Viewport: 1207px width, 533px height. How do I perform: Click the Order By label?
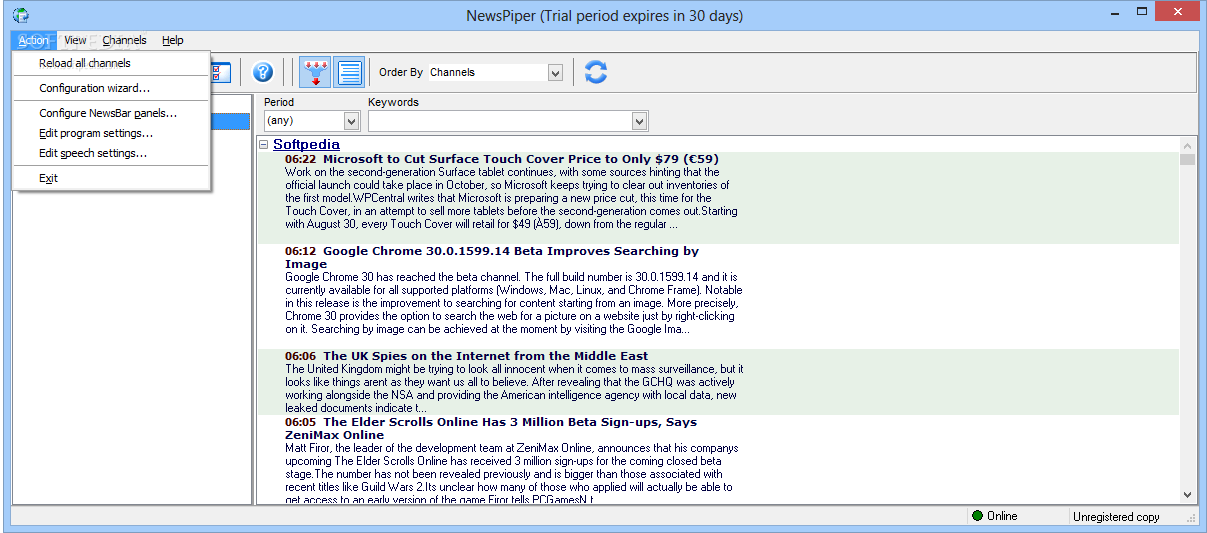tap(401, 72)
